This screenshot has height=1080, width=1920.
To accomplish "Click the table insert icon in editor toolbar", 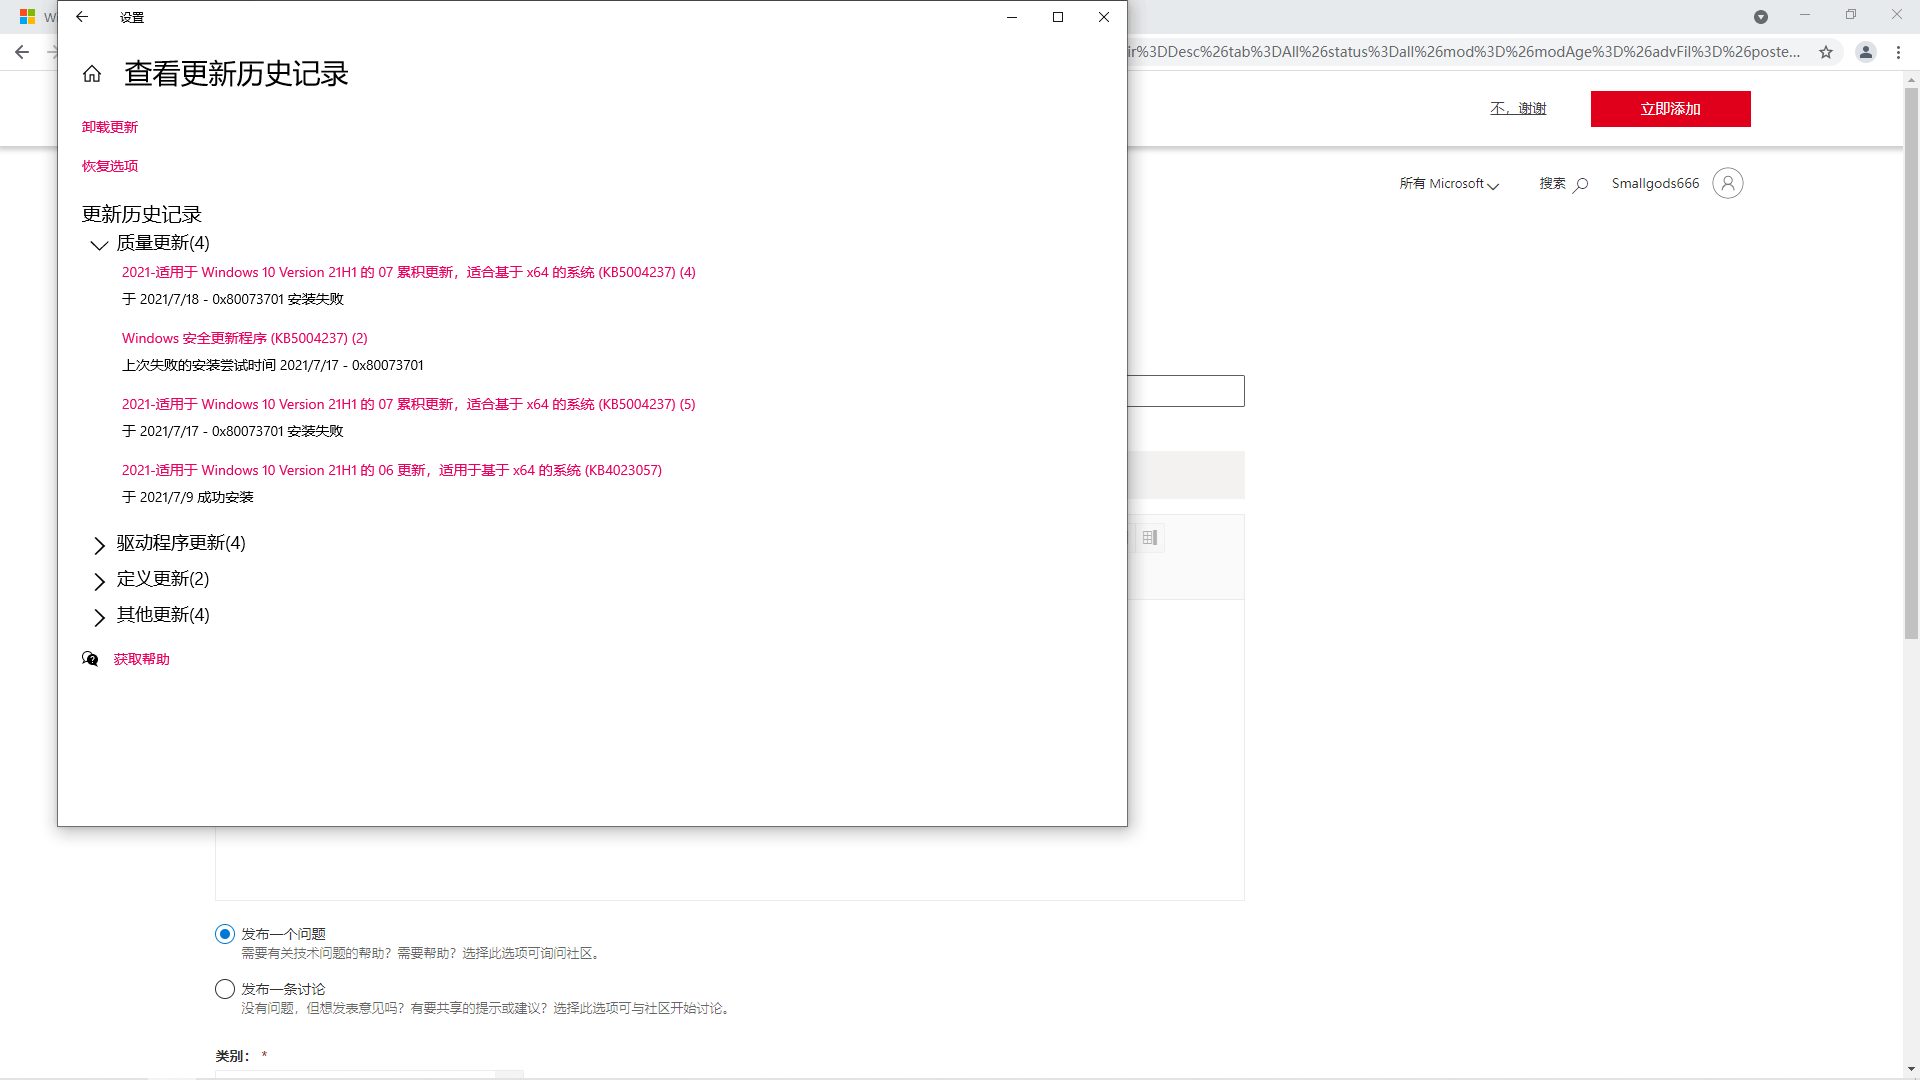I will click(1150, 538).
